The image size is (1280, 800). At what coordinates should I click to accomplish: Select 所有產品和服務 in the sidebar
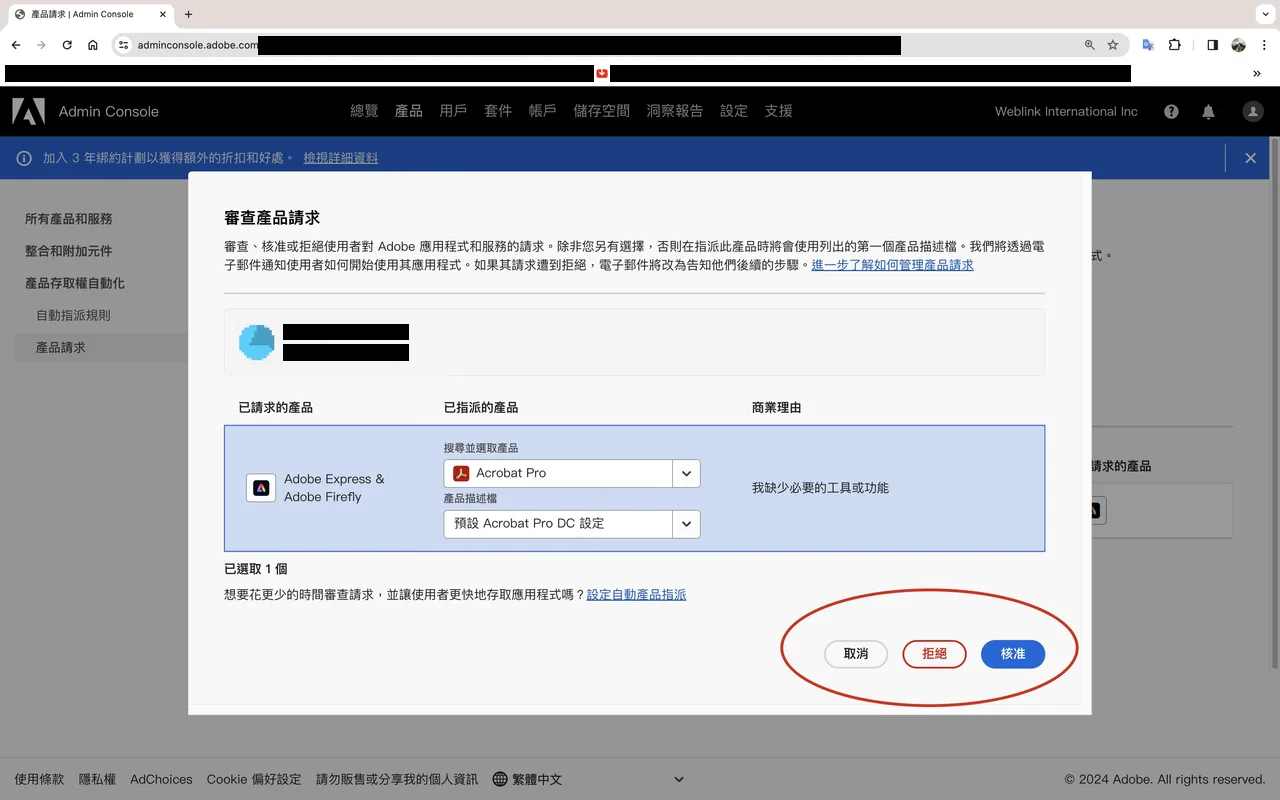pos(69,219)
